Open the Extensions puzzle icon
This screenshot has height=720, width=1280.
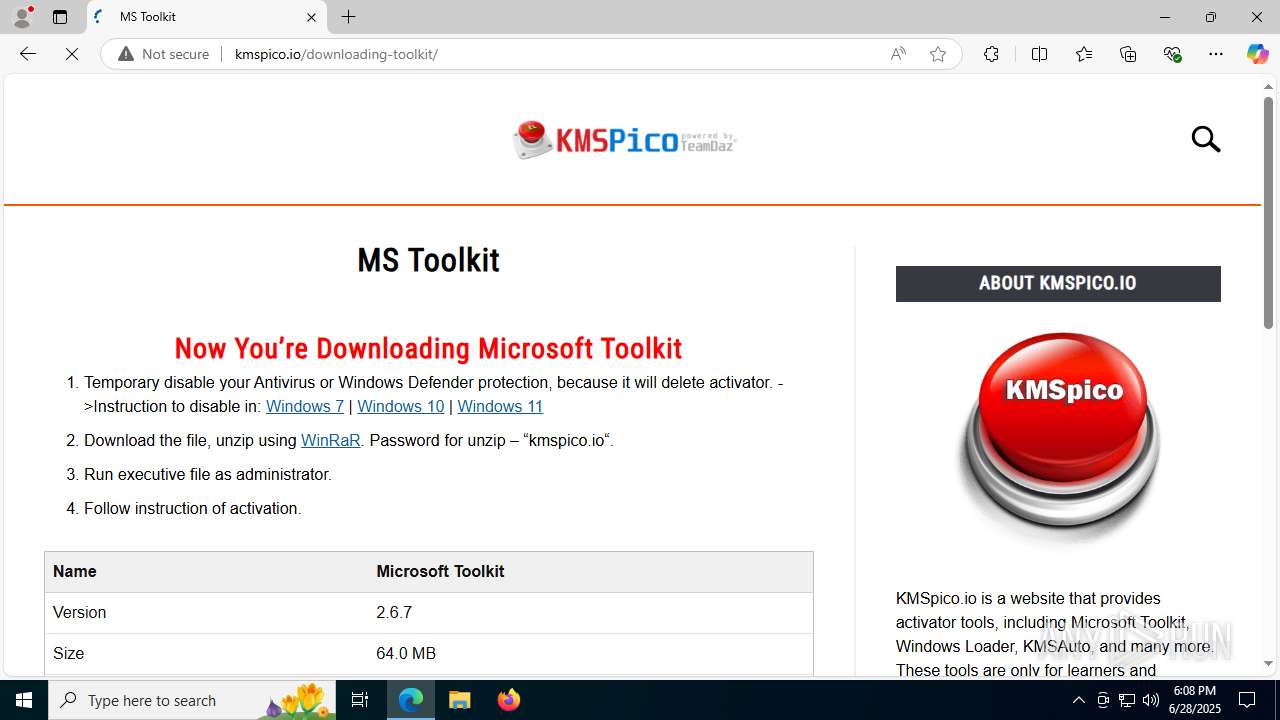pyautogui.click(x=991, y=54)
